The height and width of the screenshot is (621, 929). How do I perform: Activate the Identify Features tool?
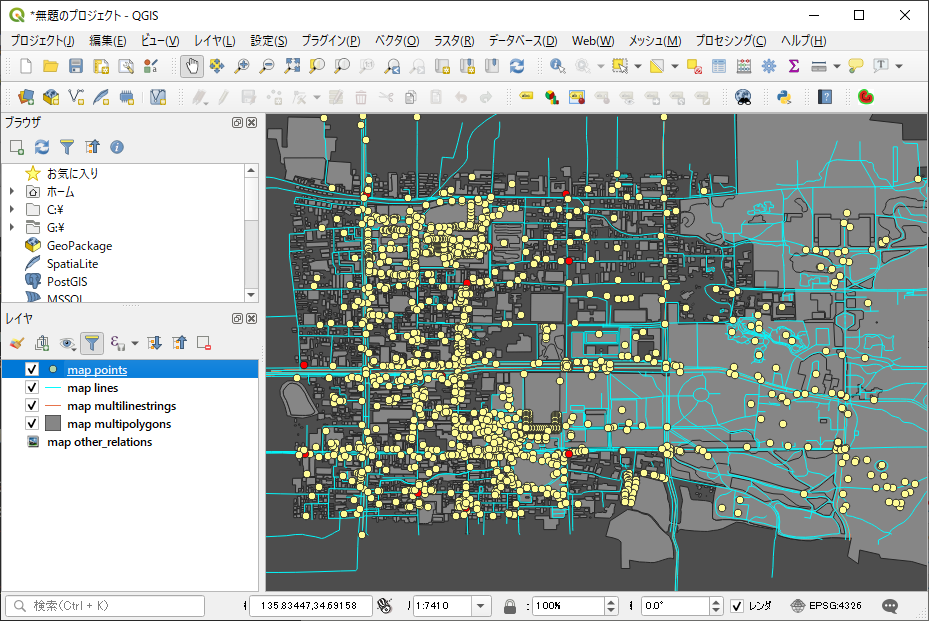point(558,66)
